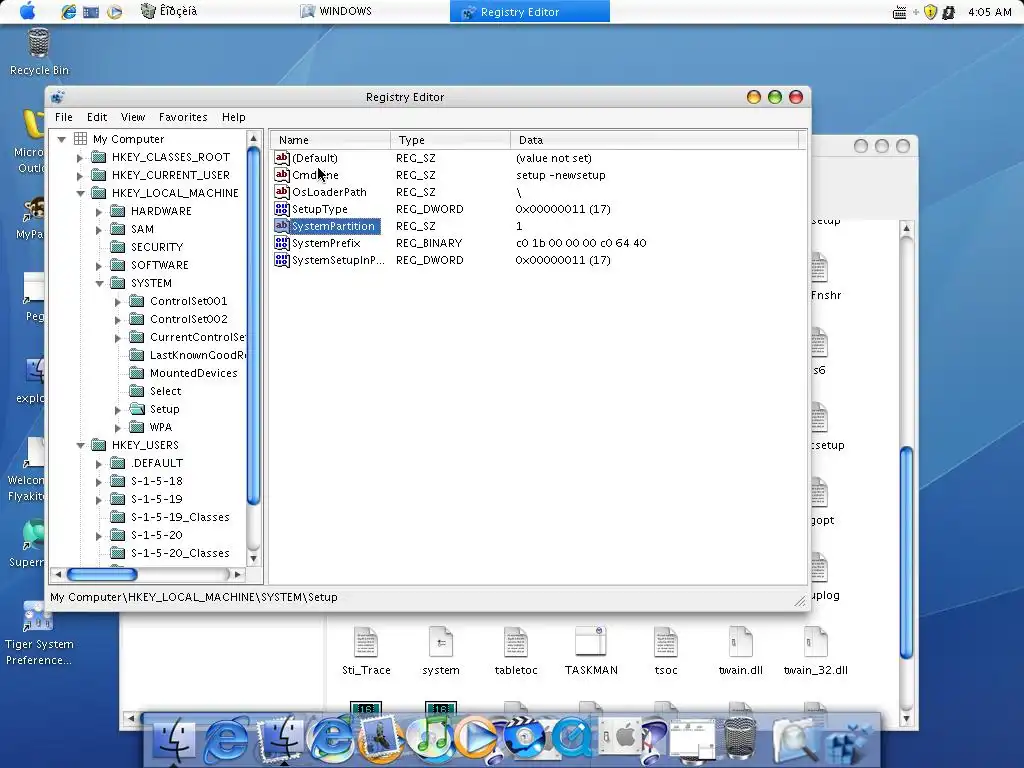Click Registry Editor window title icon
Image resolution: width=1024 pixels, height=768 pixels.
click(x=57, y=97)
